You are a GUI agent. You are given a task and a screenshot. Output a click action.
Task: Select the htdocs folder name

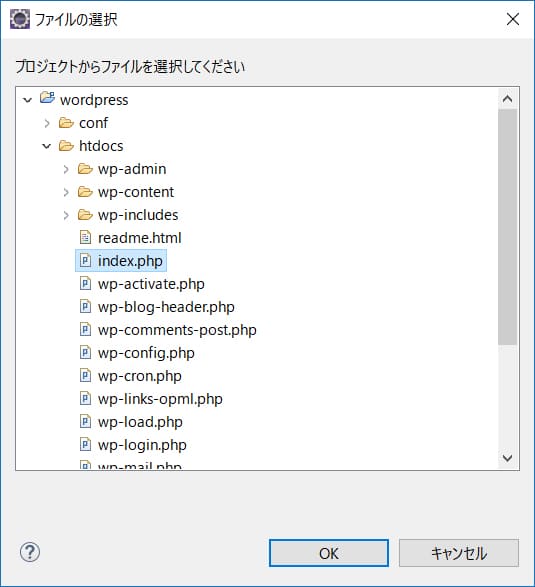(x=101, y=146)
